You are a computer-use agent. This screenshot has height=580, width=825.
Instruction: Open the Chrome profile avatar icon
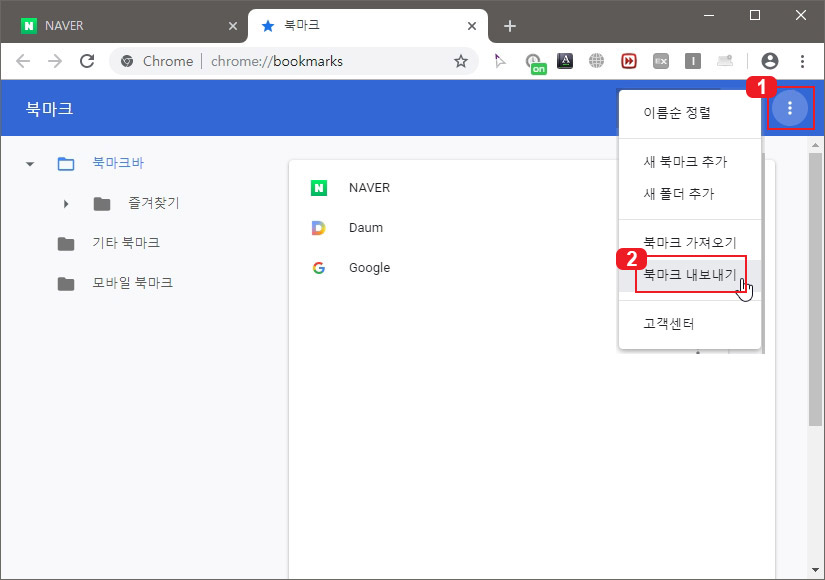[769, 61]
